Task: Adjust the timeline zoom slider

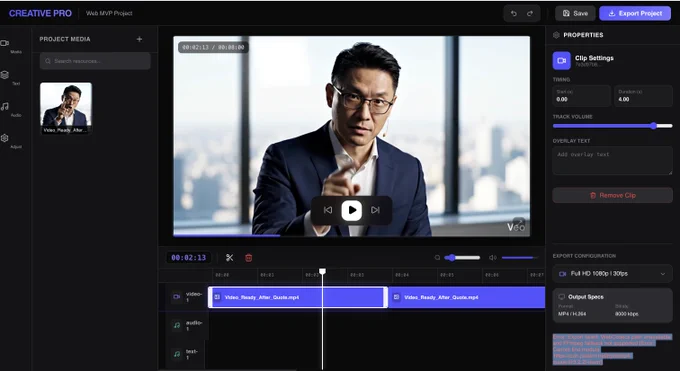Action: tap(462, 258)
